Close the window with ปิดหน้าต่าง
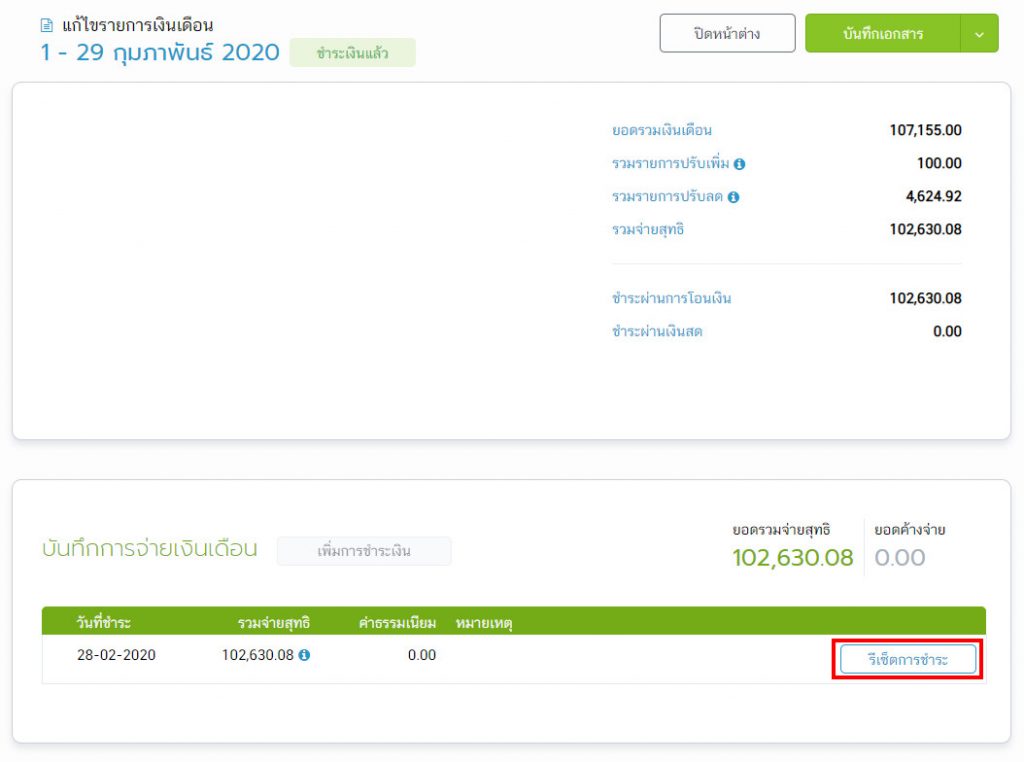The height and width of the screenshot is (762, 1024). [x=727, y=34]
